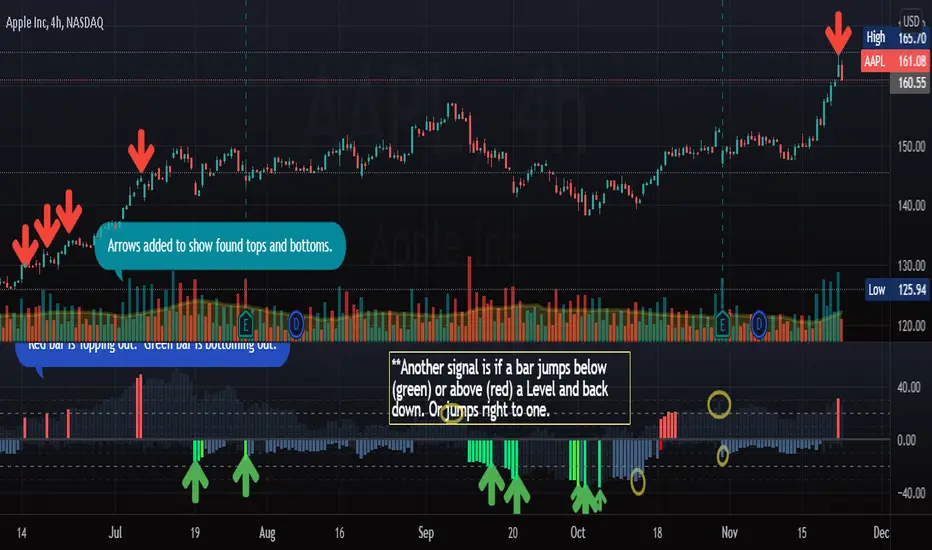This screenshot has width=932, height=550.
Task: Click the 16 date on time axis
Action: (x=339, y=532)
